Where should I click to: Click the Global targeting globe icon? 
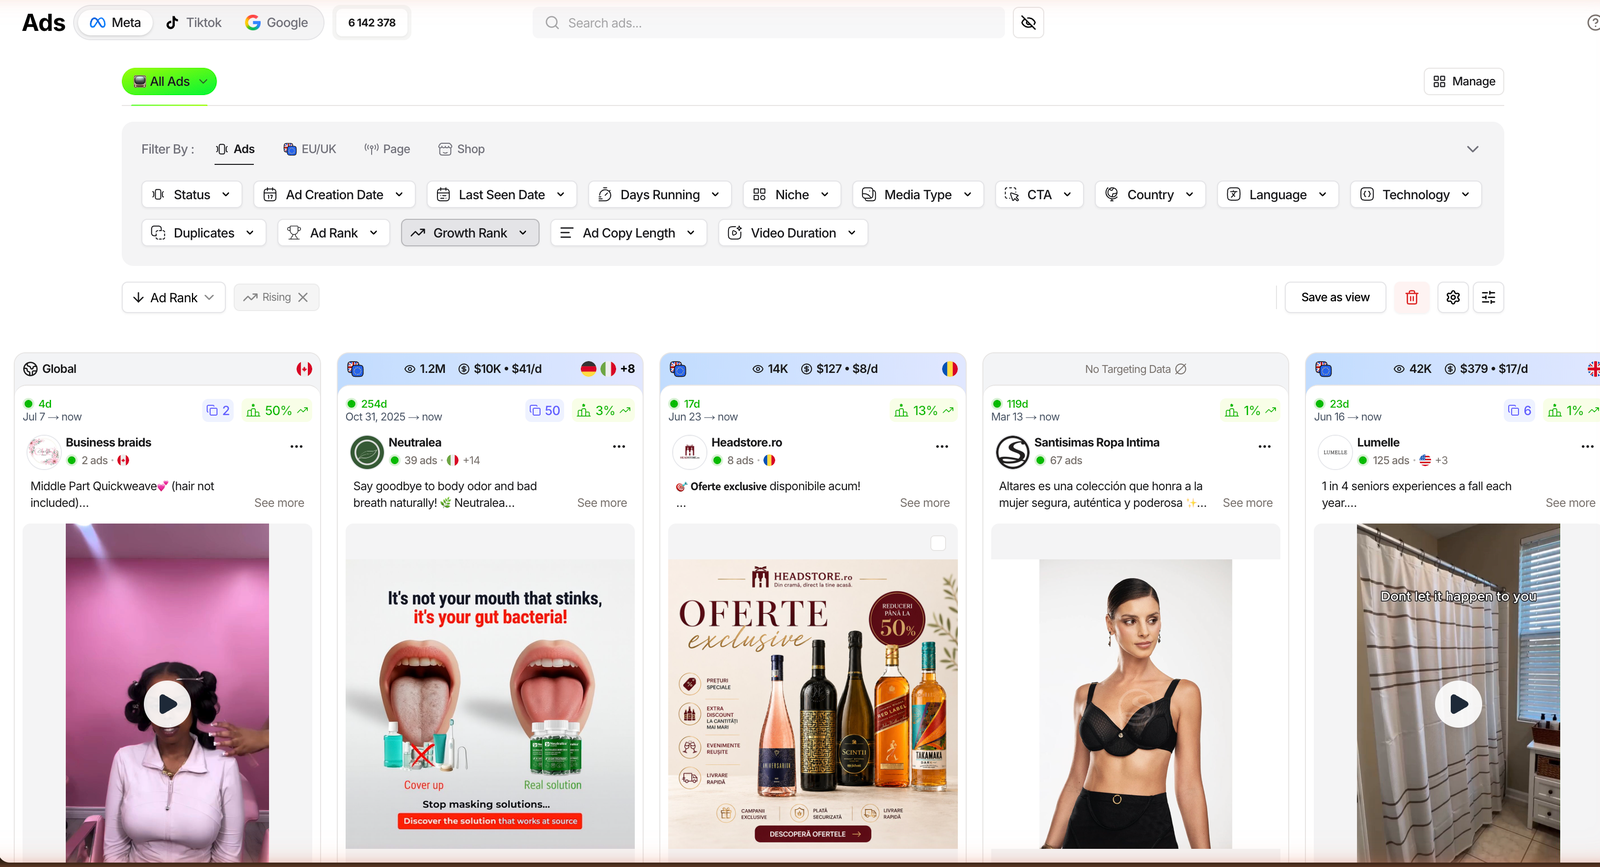coord(30,369)
